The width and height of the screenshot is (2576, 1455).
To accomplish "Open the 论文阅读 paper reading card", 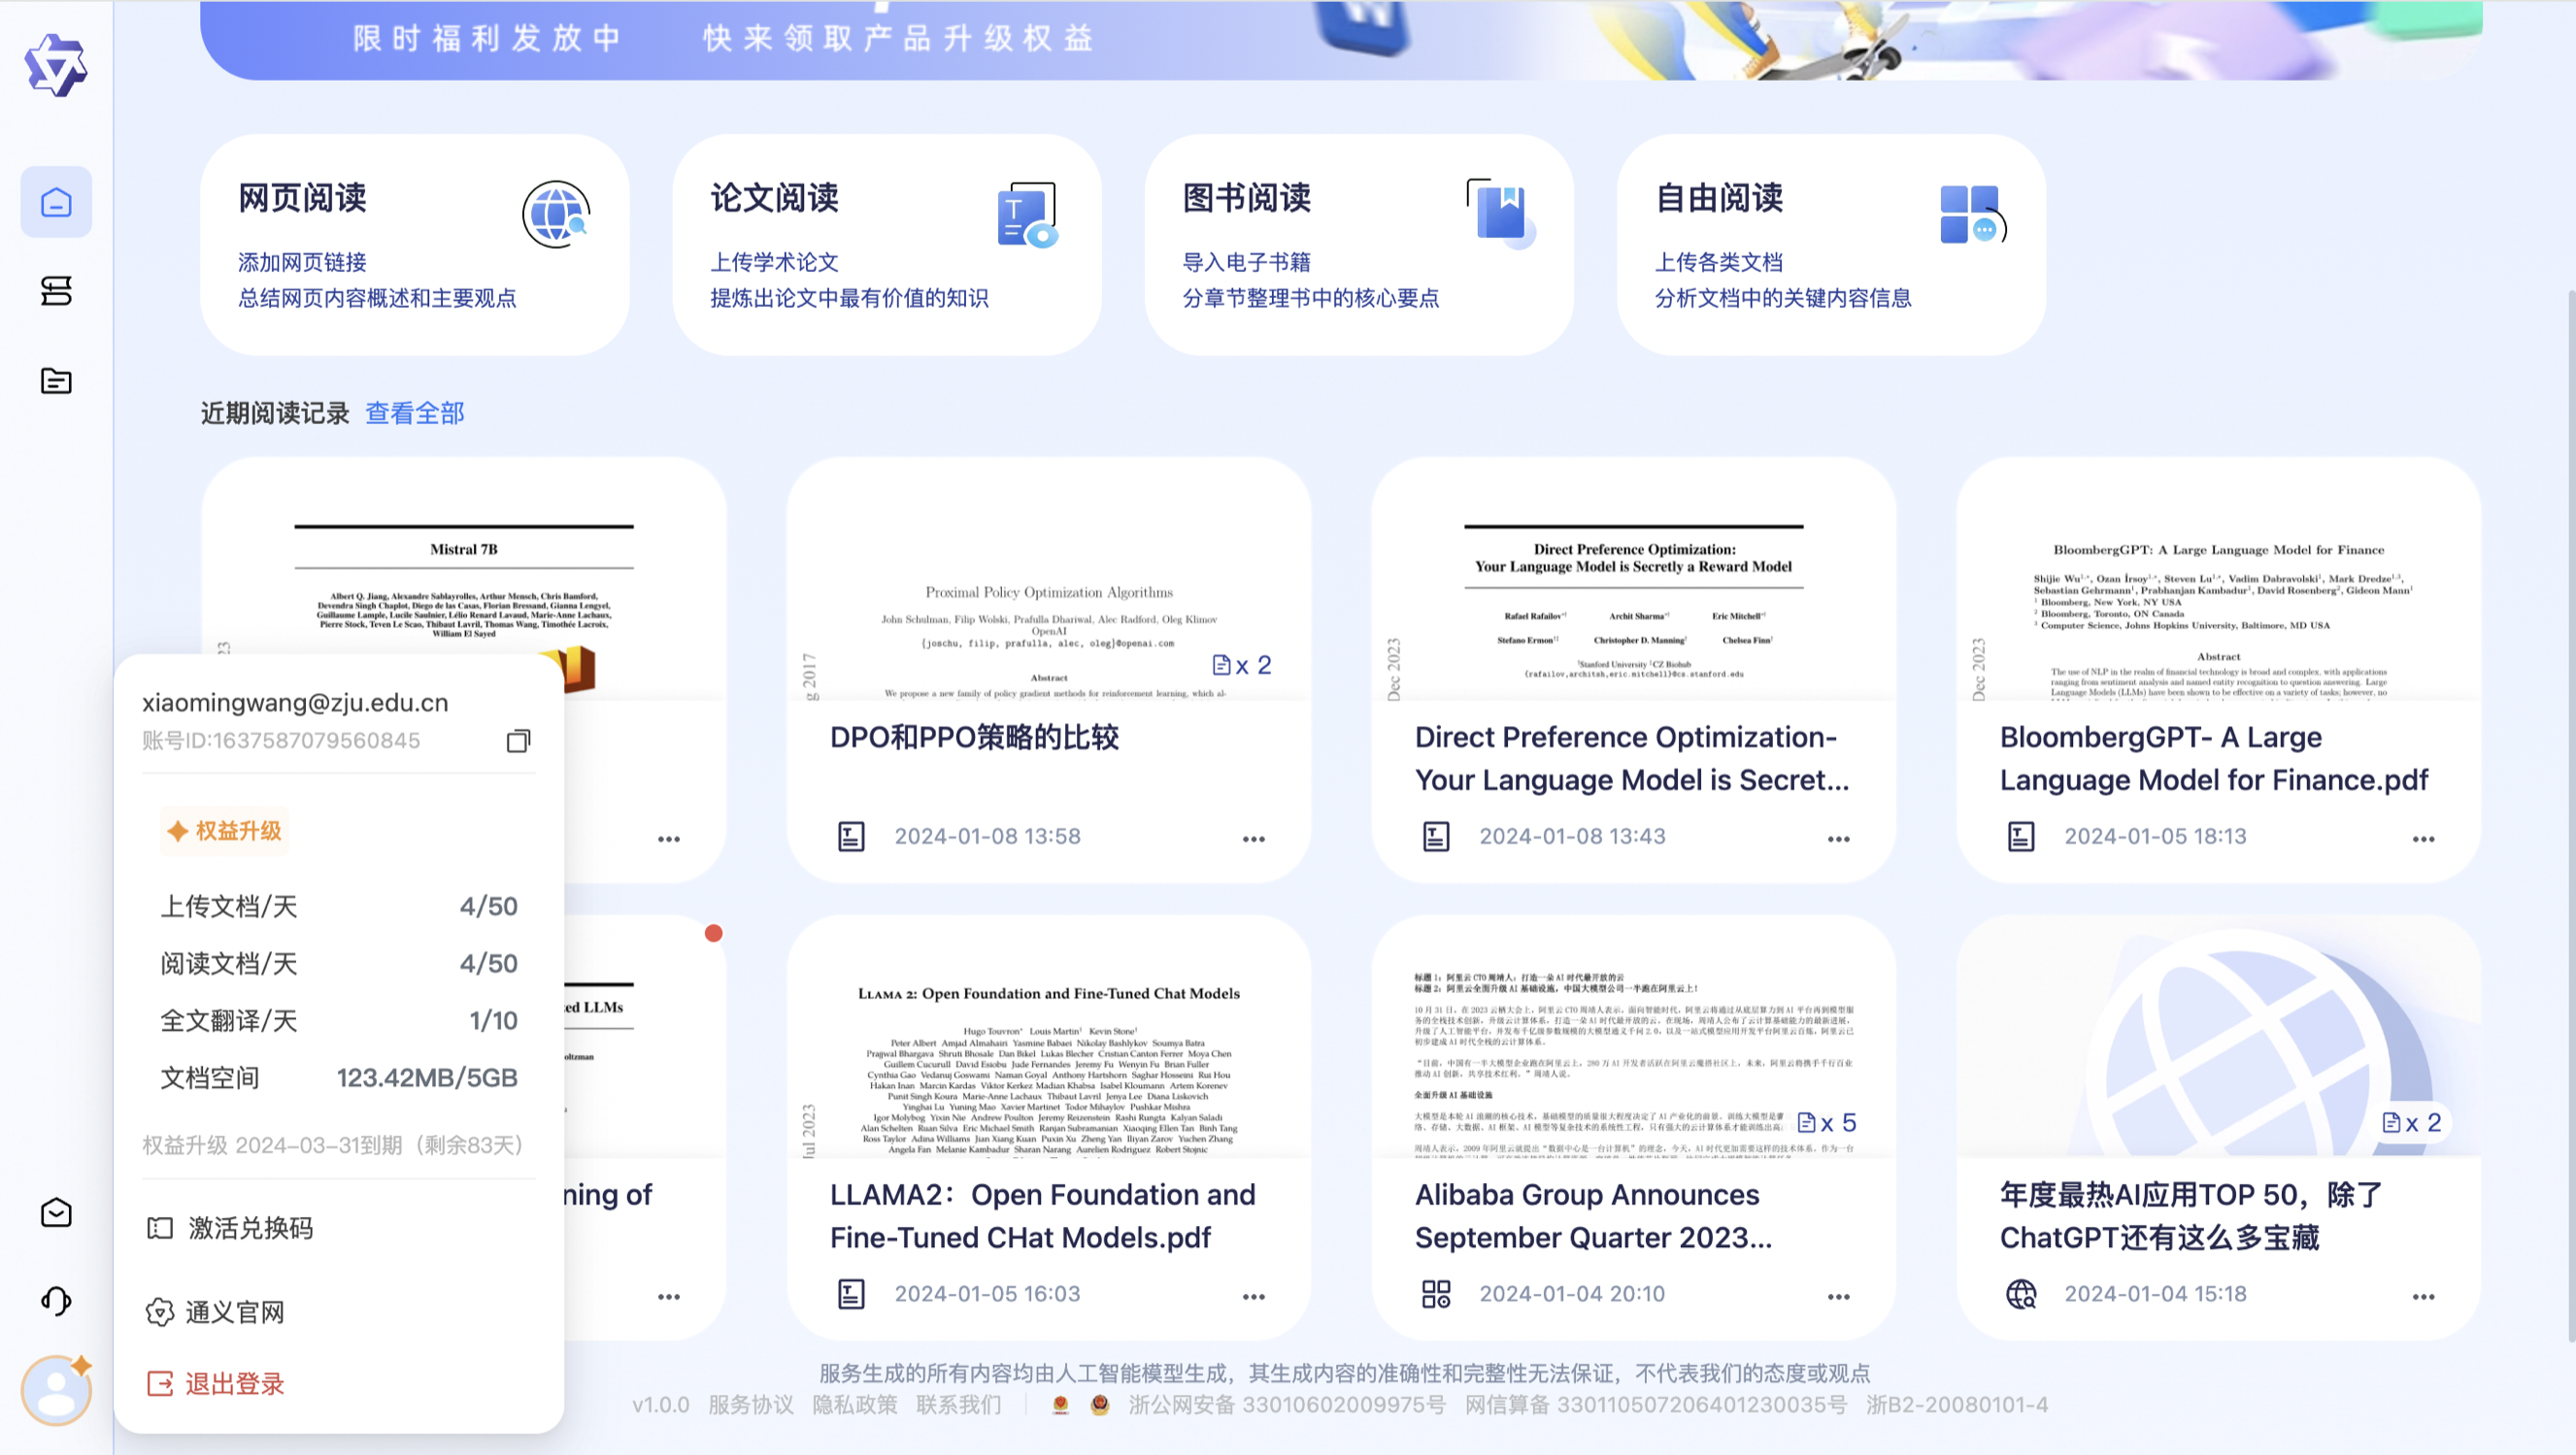I will pos(886,245).
